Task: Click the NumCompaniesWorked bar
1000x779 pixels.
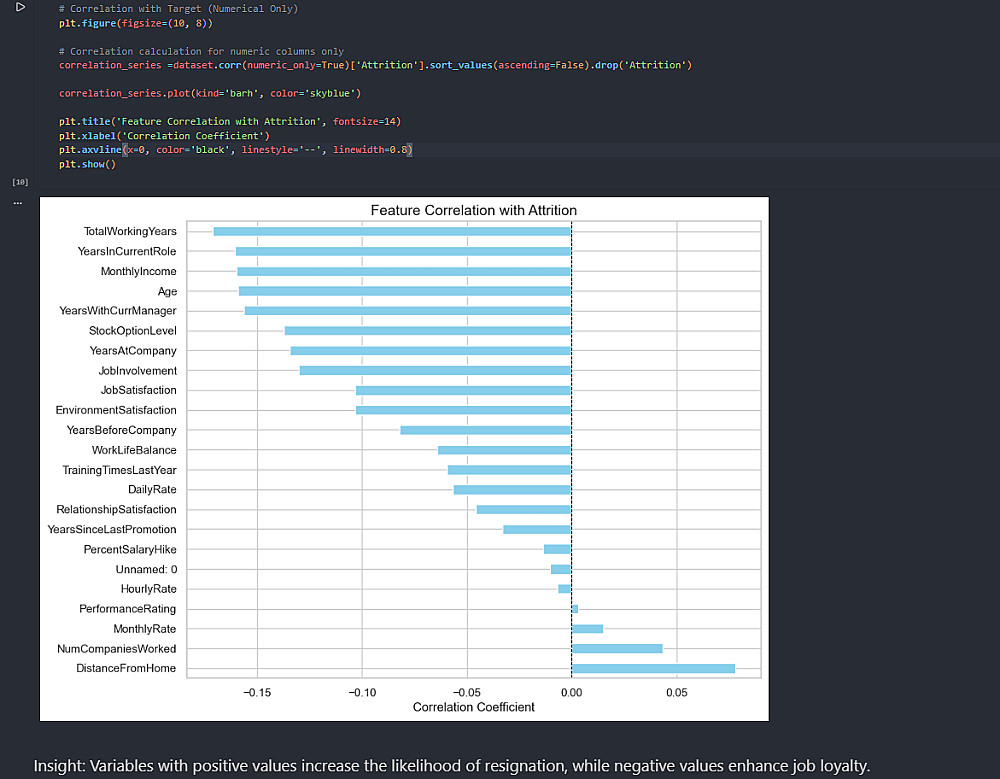Action: pos(616,649)
